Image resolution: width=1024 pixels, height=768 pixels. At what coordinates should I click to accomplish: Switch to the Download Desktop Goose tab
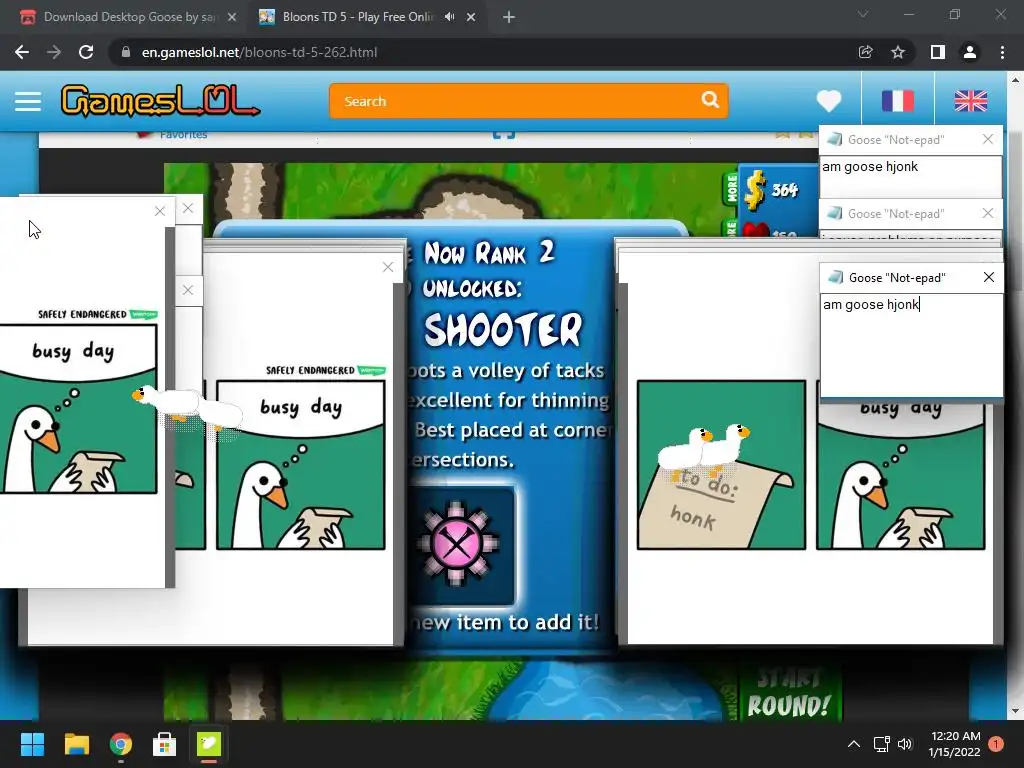click(x=127, y=17)
